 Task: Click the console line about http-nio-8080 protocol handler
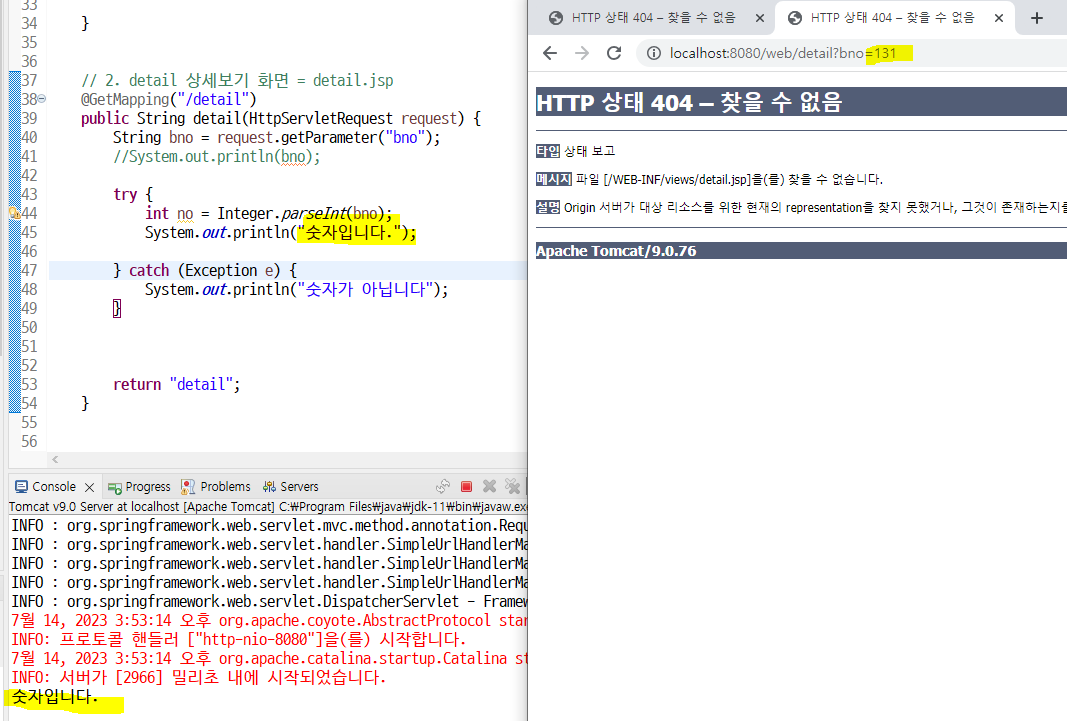[x=239, y=639]
